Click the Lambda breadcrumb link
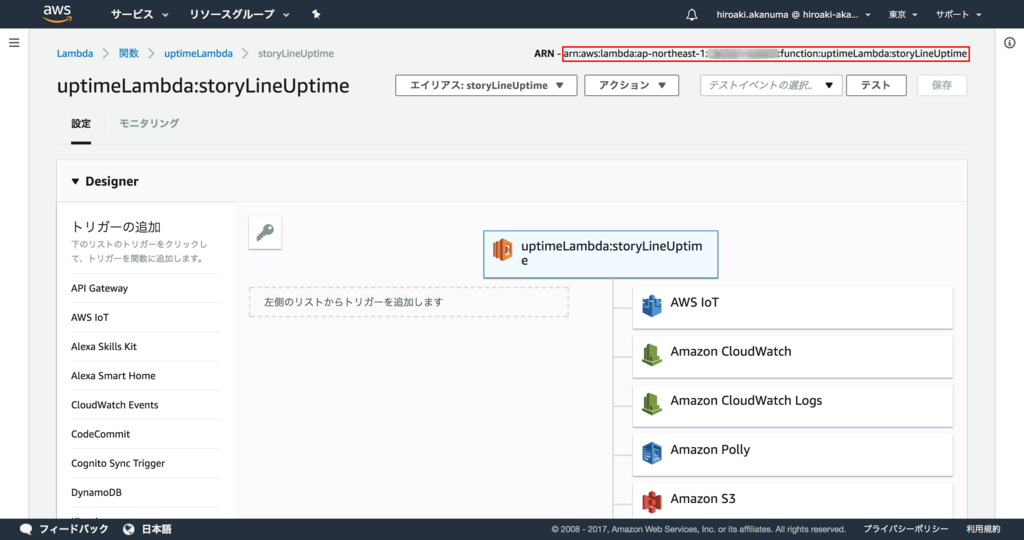 click(x=74, y=54)
